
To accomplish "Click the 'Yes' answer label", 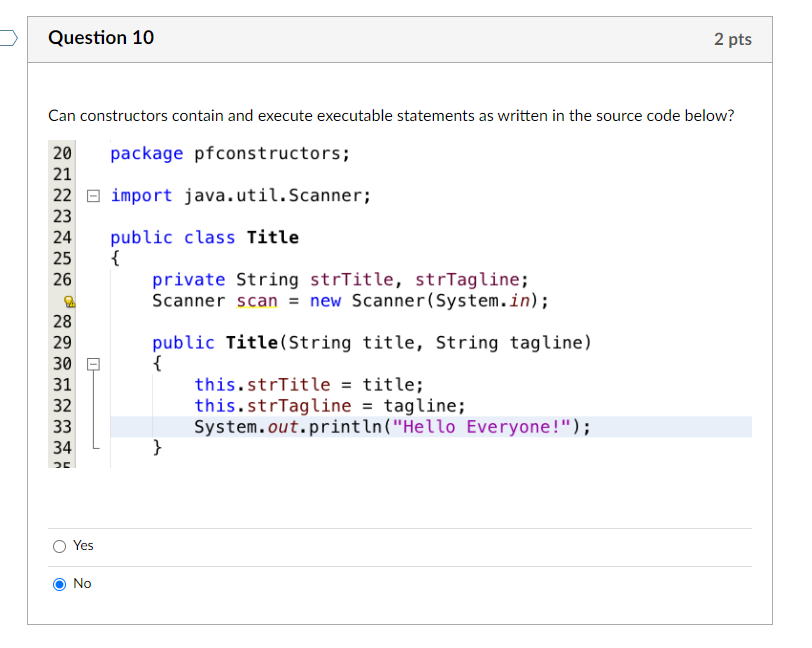I will click(x=83, y=545).
